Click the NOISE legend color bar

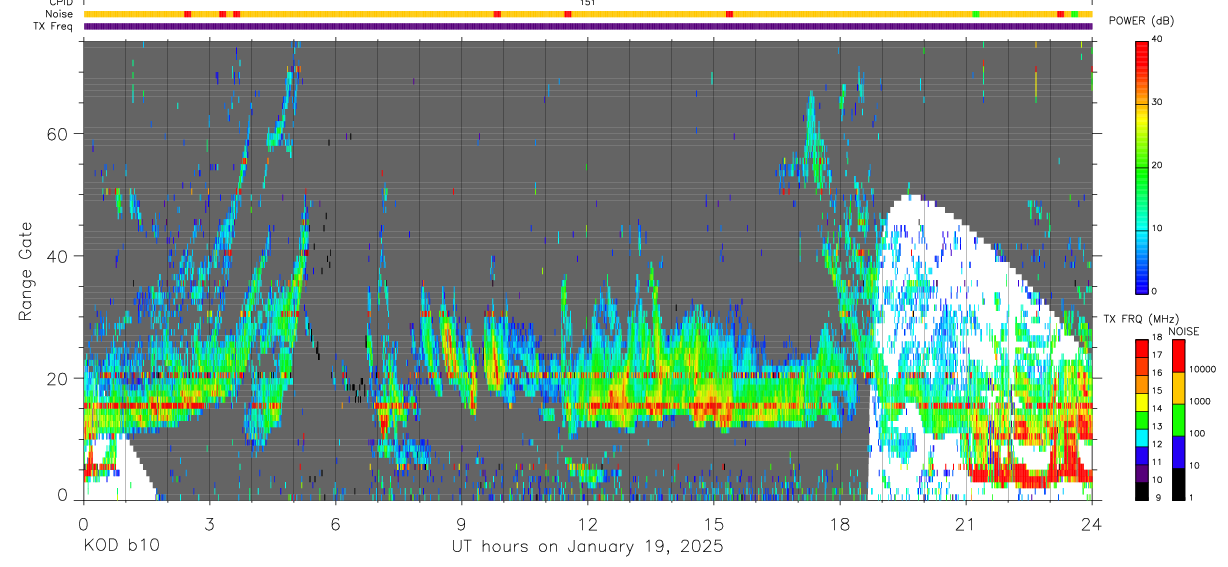pos(1179,419)
